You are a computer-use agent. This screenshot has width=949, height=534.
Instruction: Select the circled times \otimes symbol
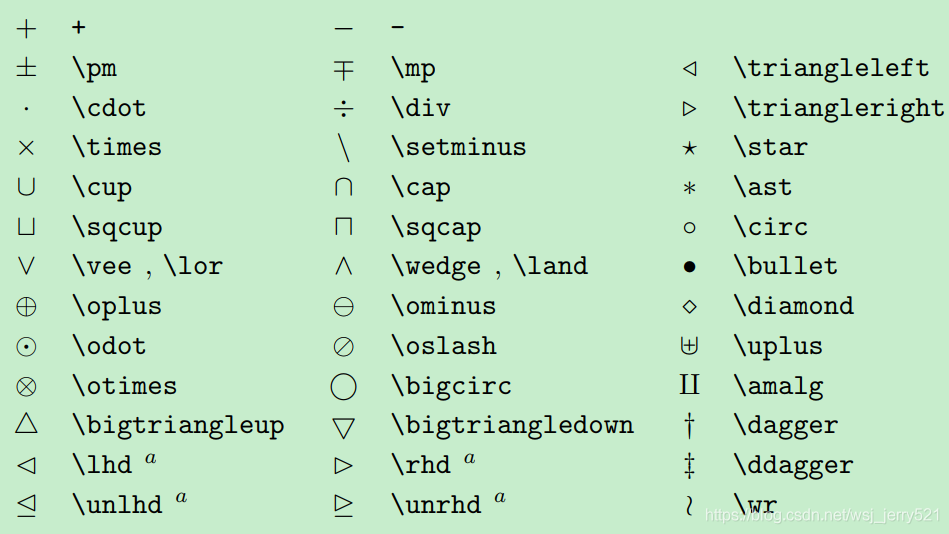tap(26, 387)
